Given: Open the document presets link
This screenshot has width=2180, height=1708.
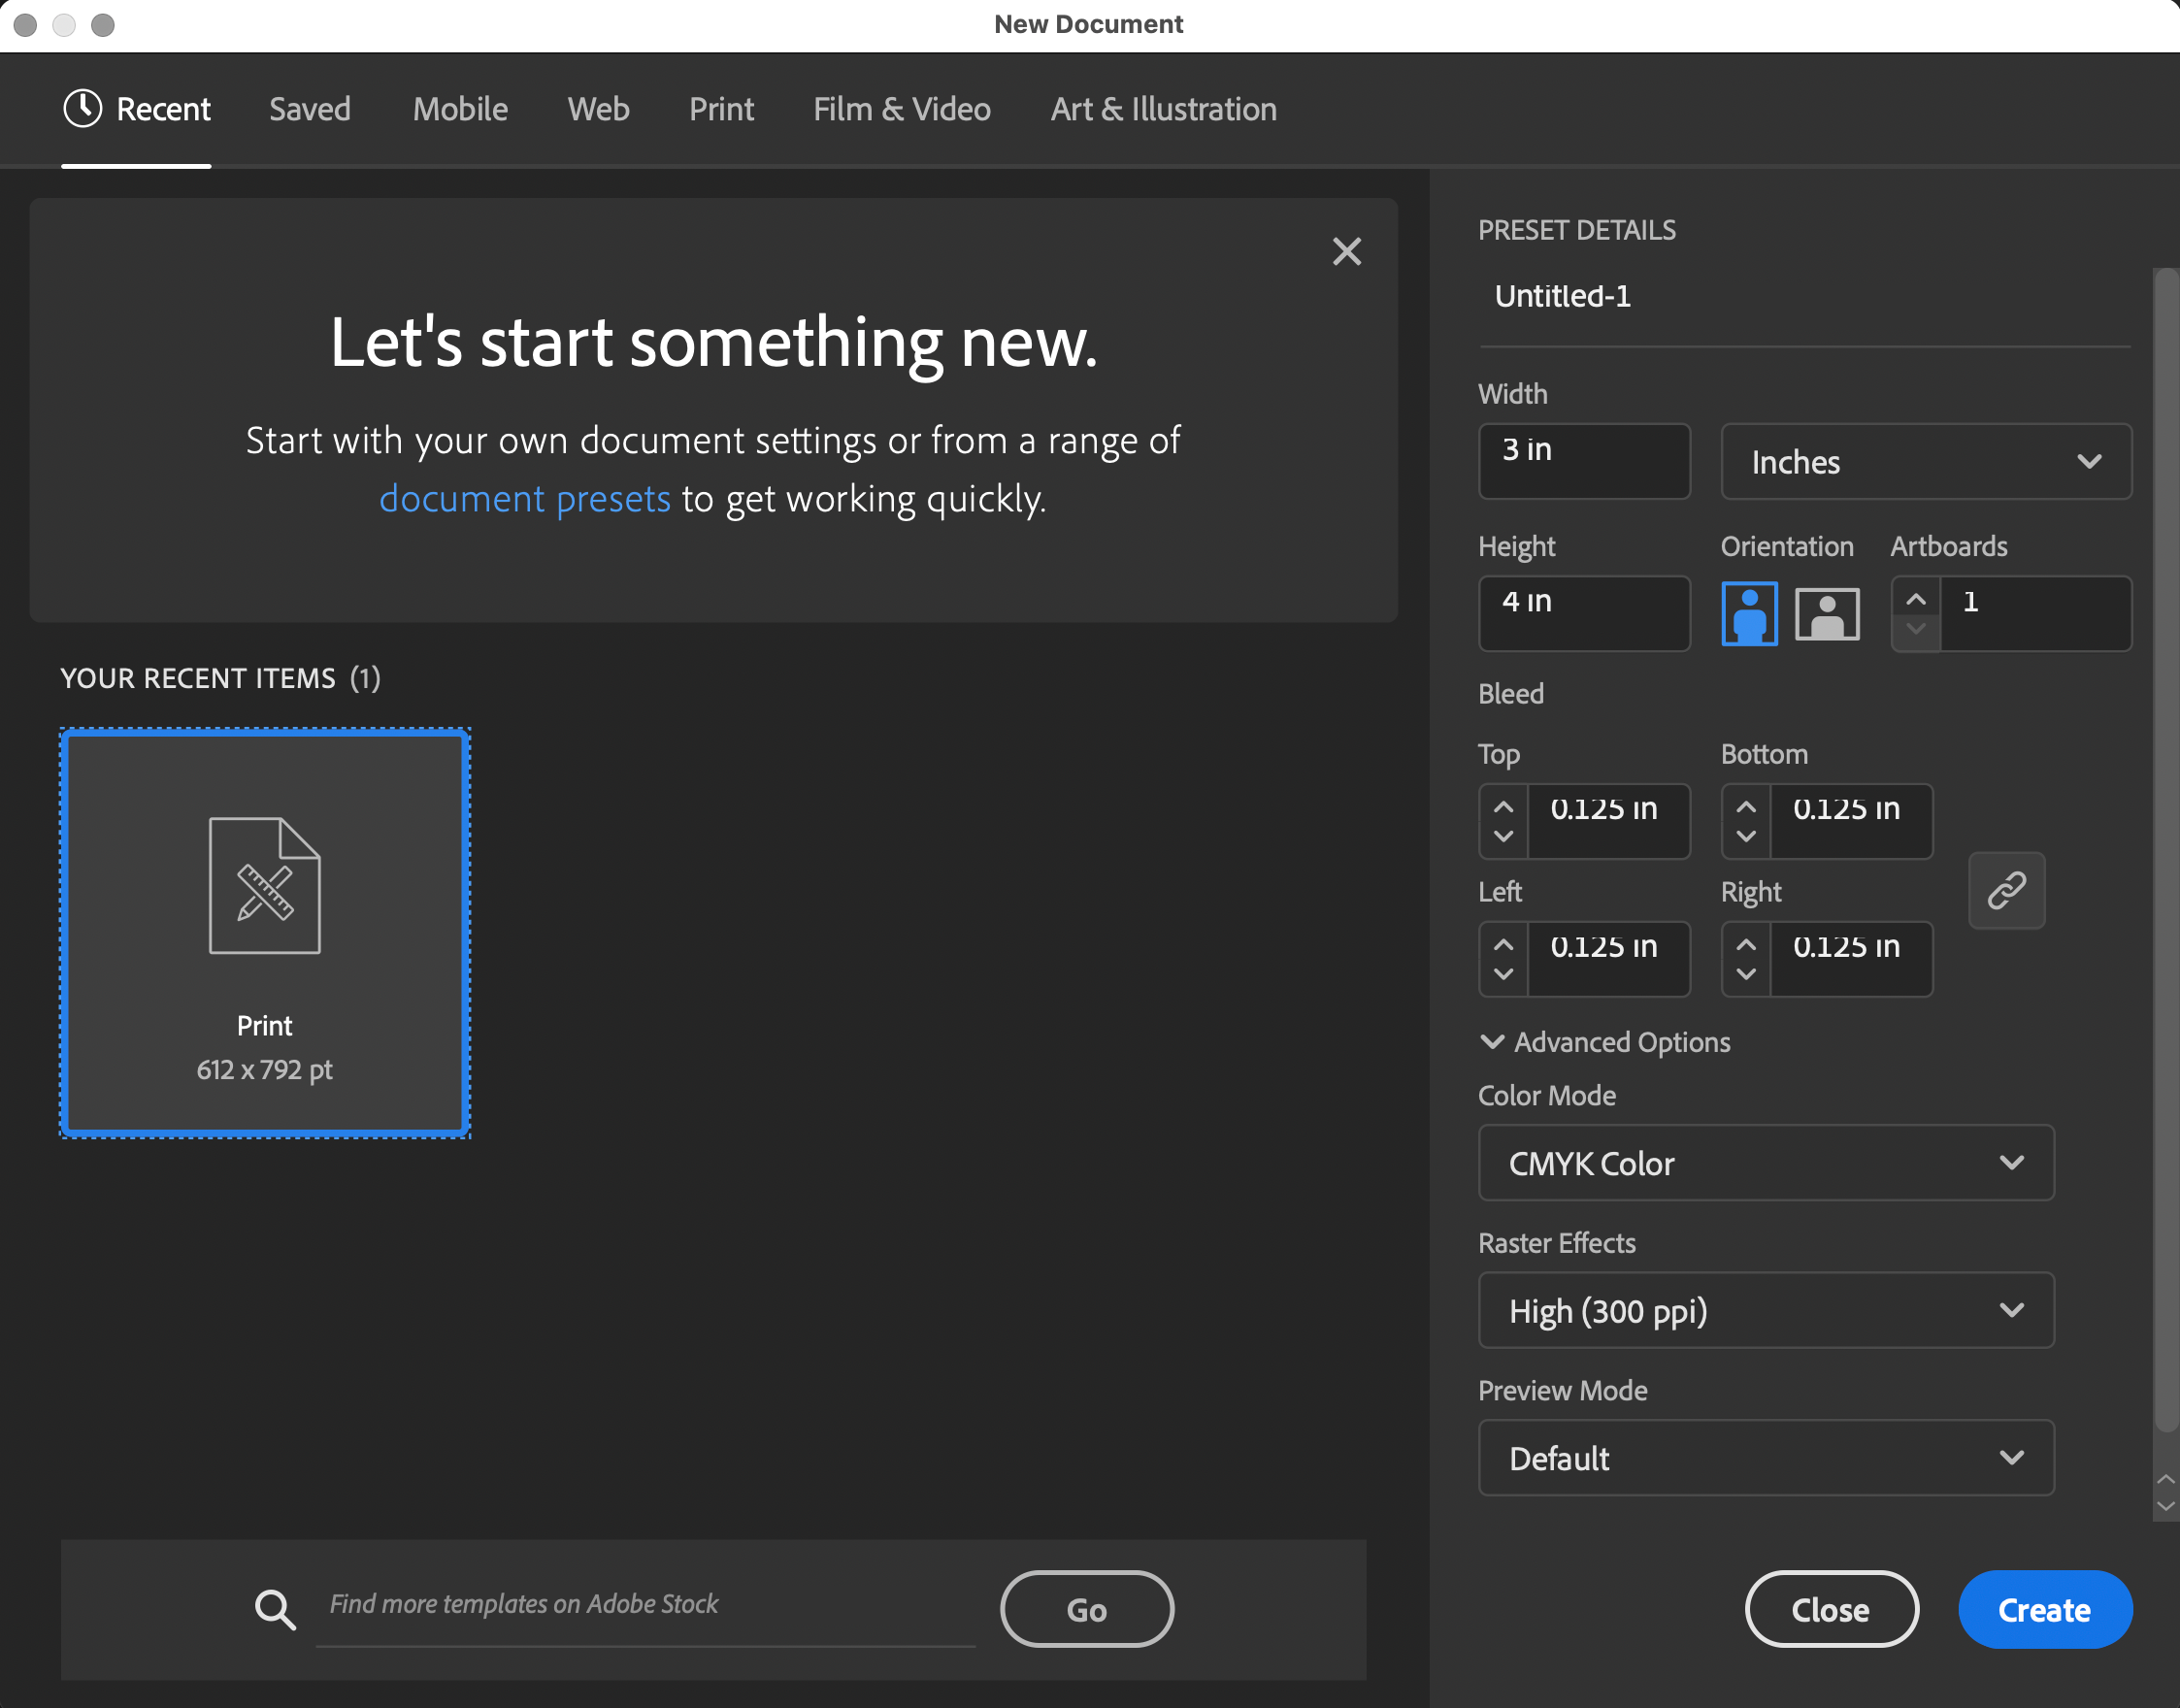Looking at the screenshot, I should tap(525, 498).
